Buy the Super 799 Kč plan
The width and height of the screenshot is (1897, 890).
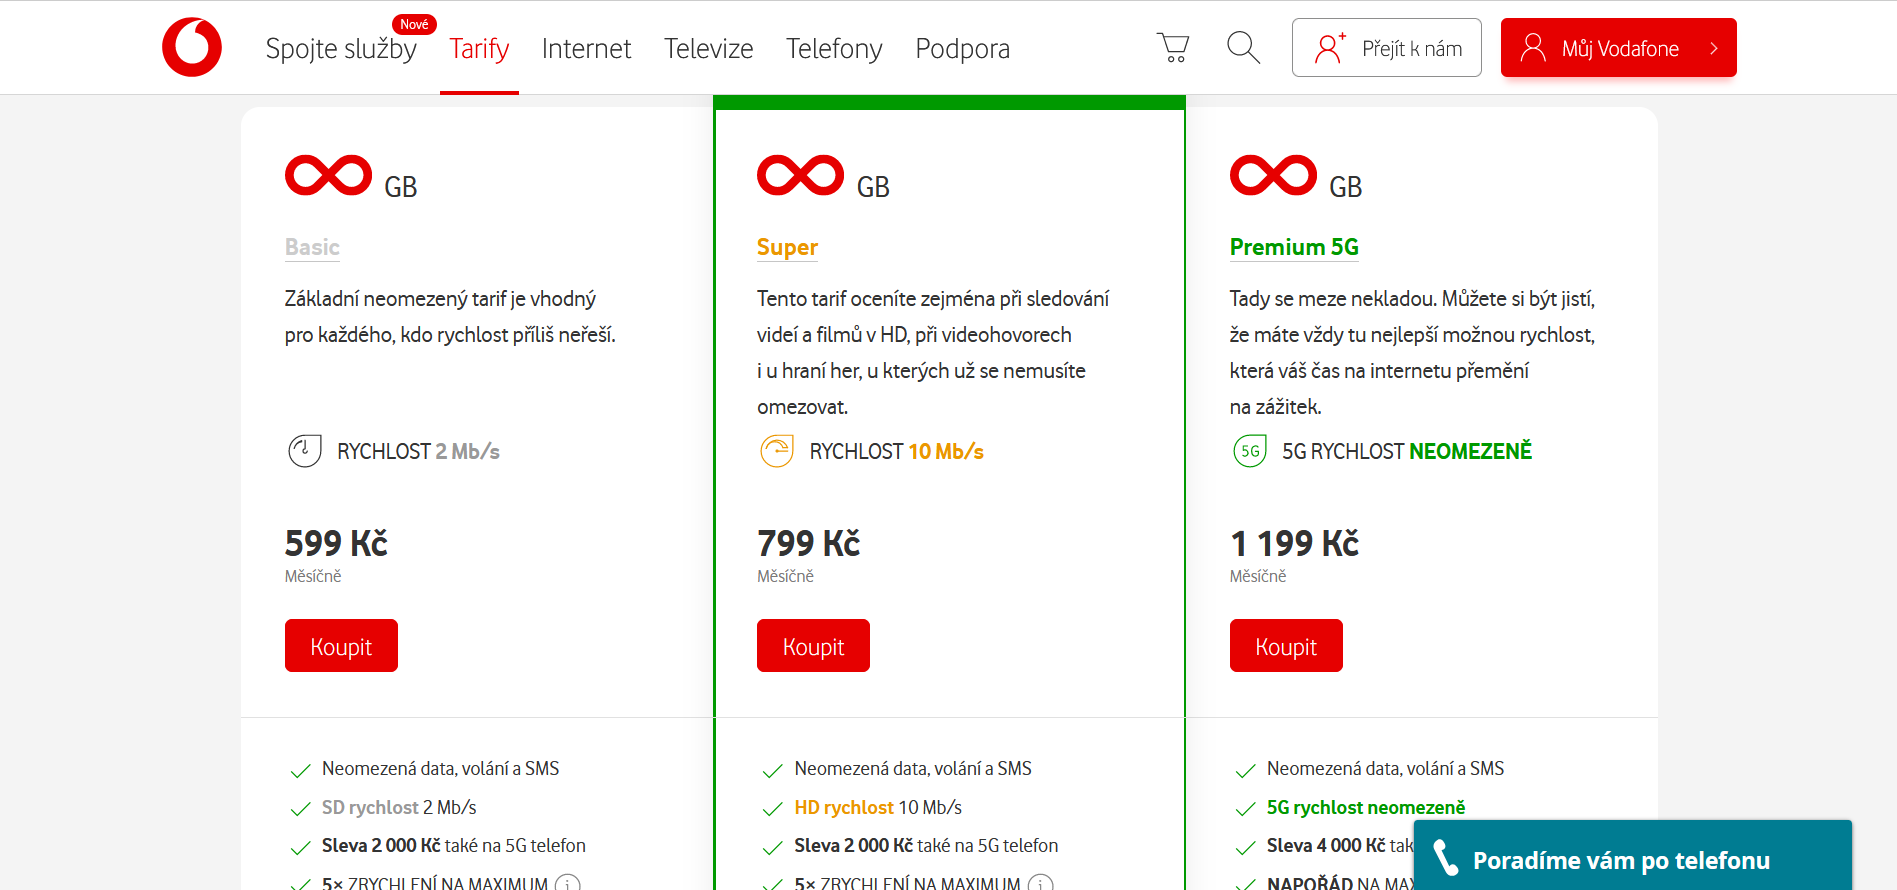coord(813,646)
